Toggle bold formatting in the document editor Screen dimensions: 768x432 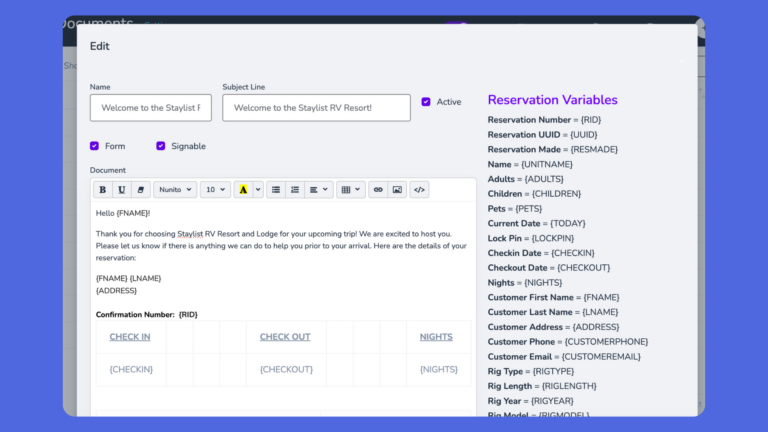point(102,190)
